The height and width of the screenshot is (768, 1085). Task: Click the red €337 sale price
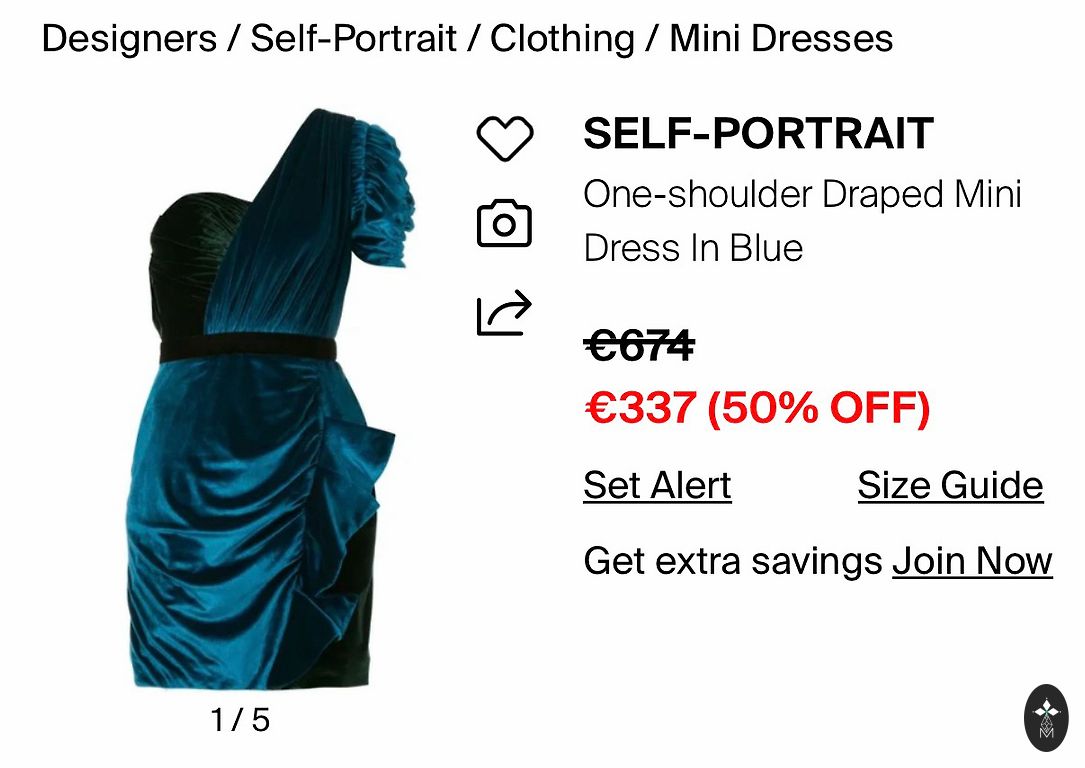point(640,408)
